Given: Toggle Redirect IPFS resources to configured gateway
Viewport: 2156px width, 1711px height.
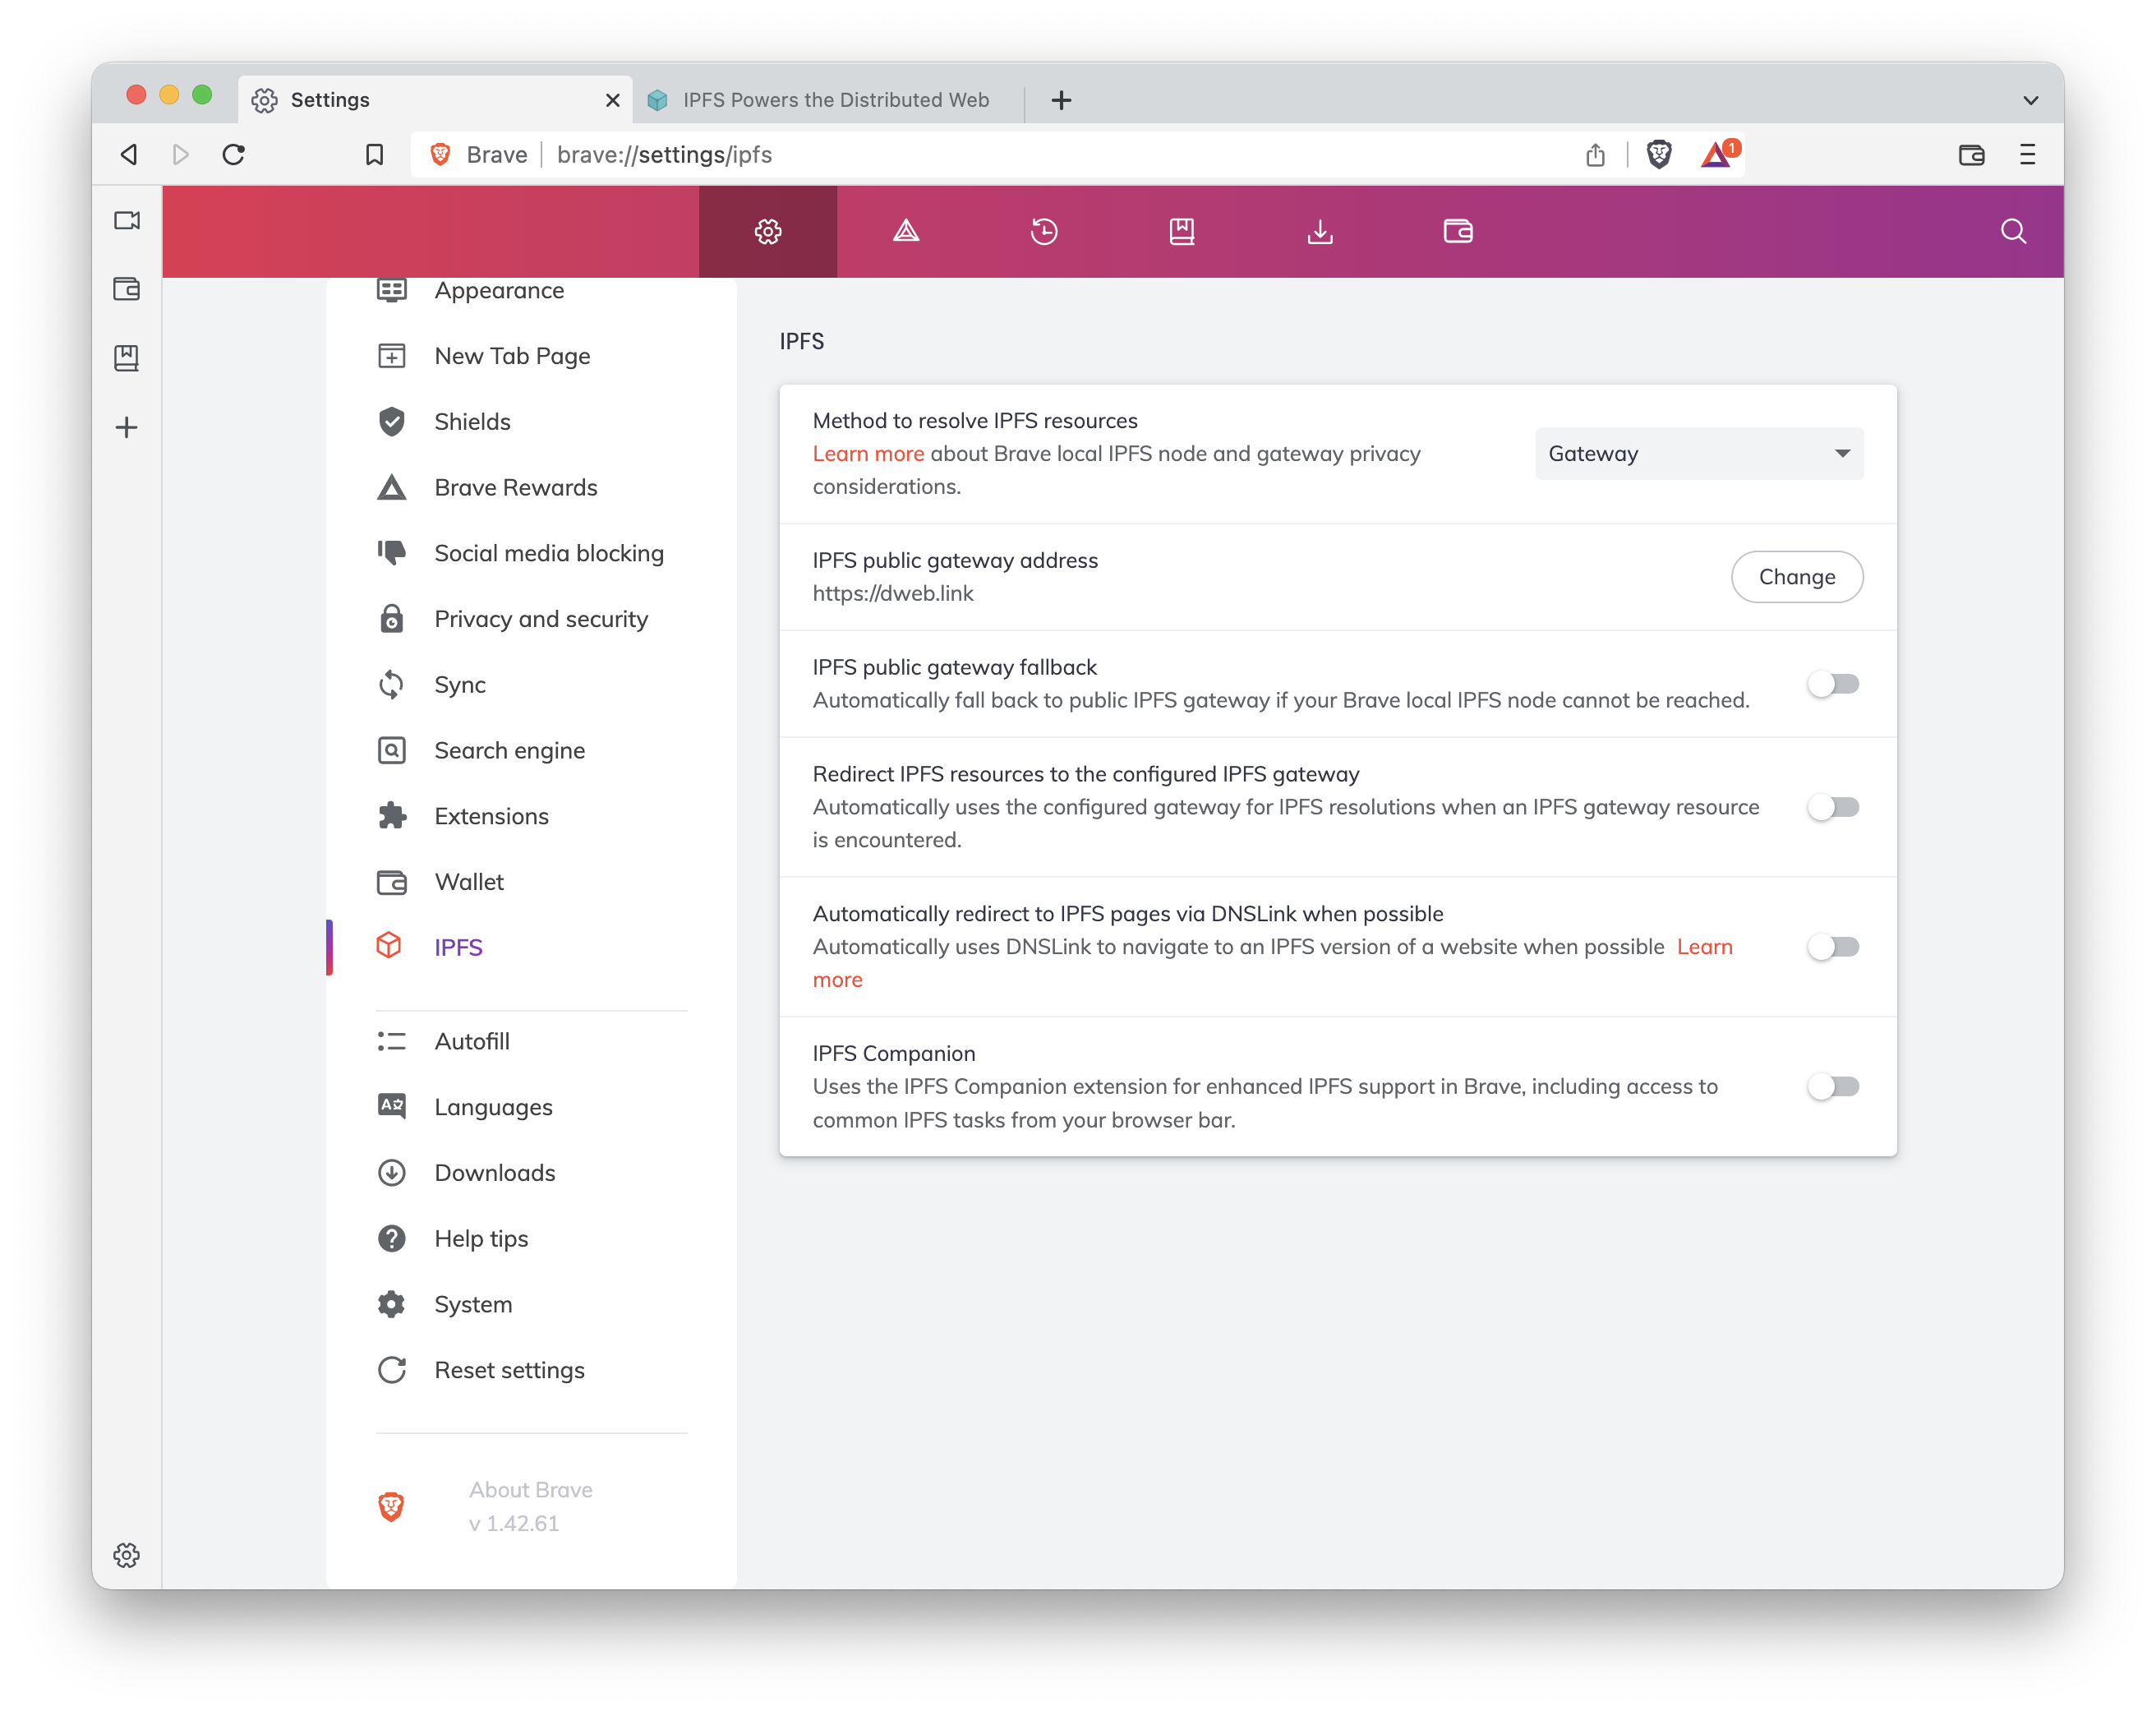Looking at the screenshot, I should click(1833, 807).
